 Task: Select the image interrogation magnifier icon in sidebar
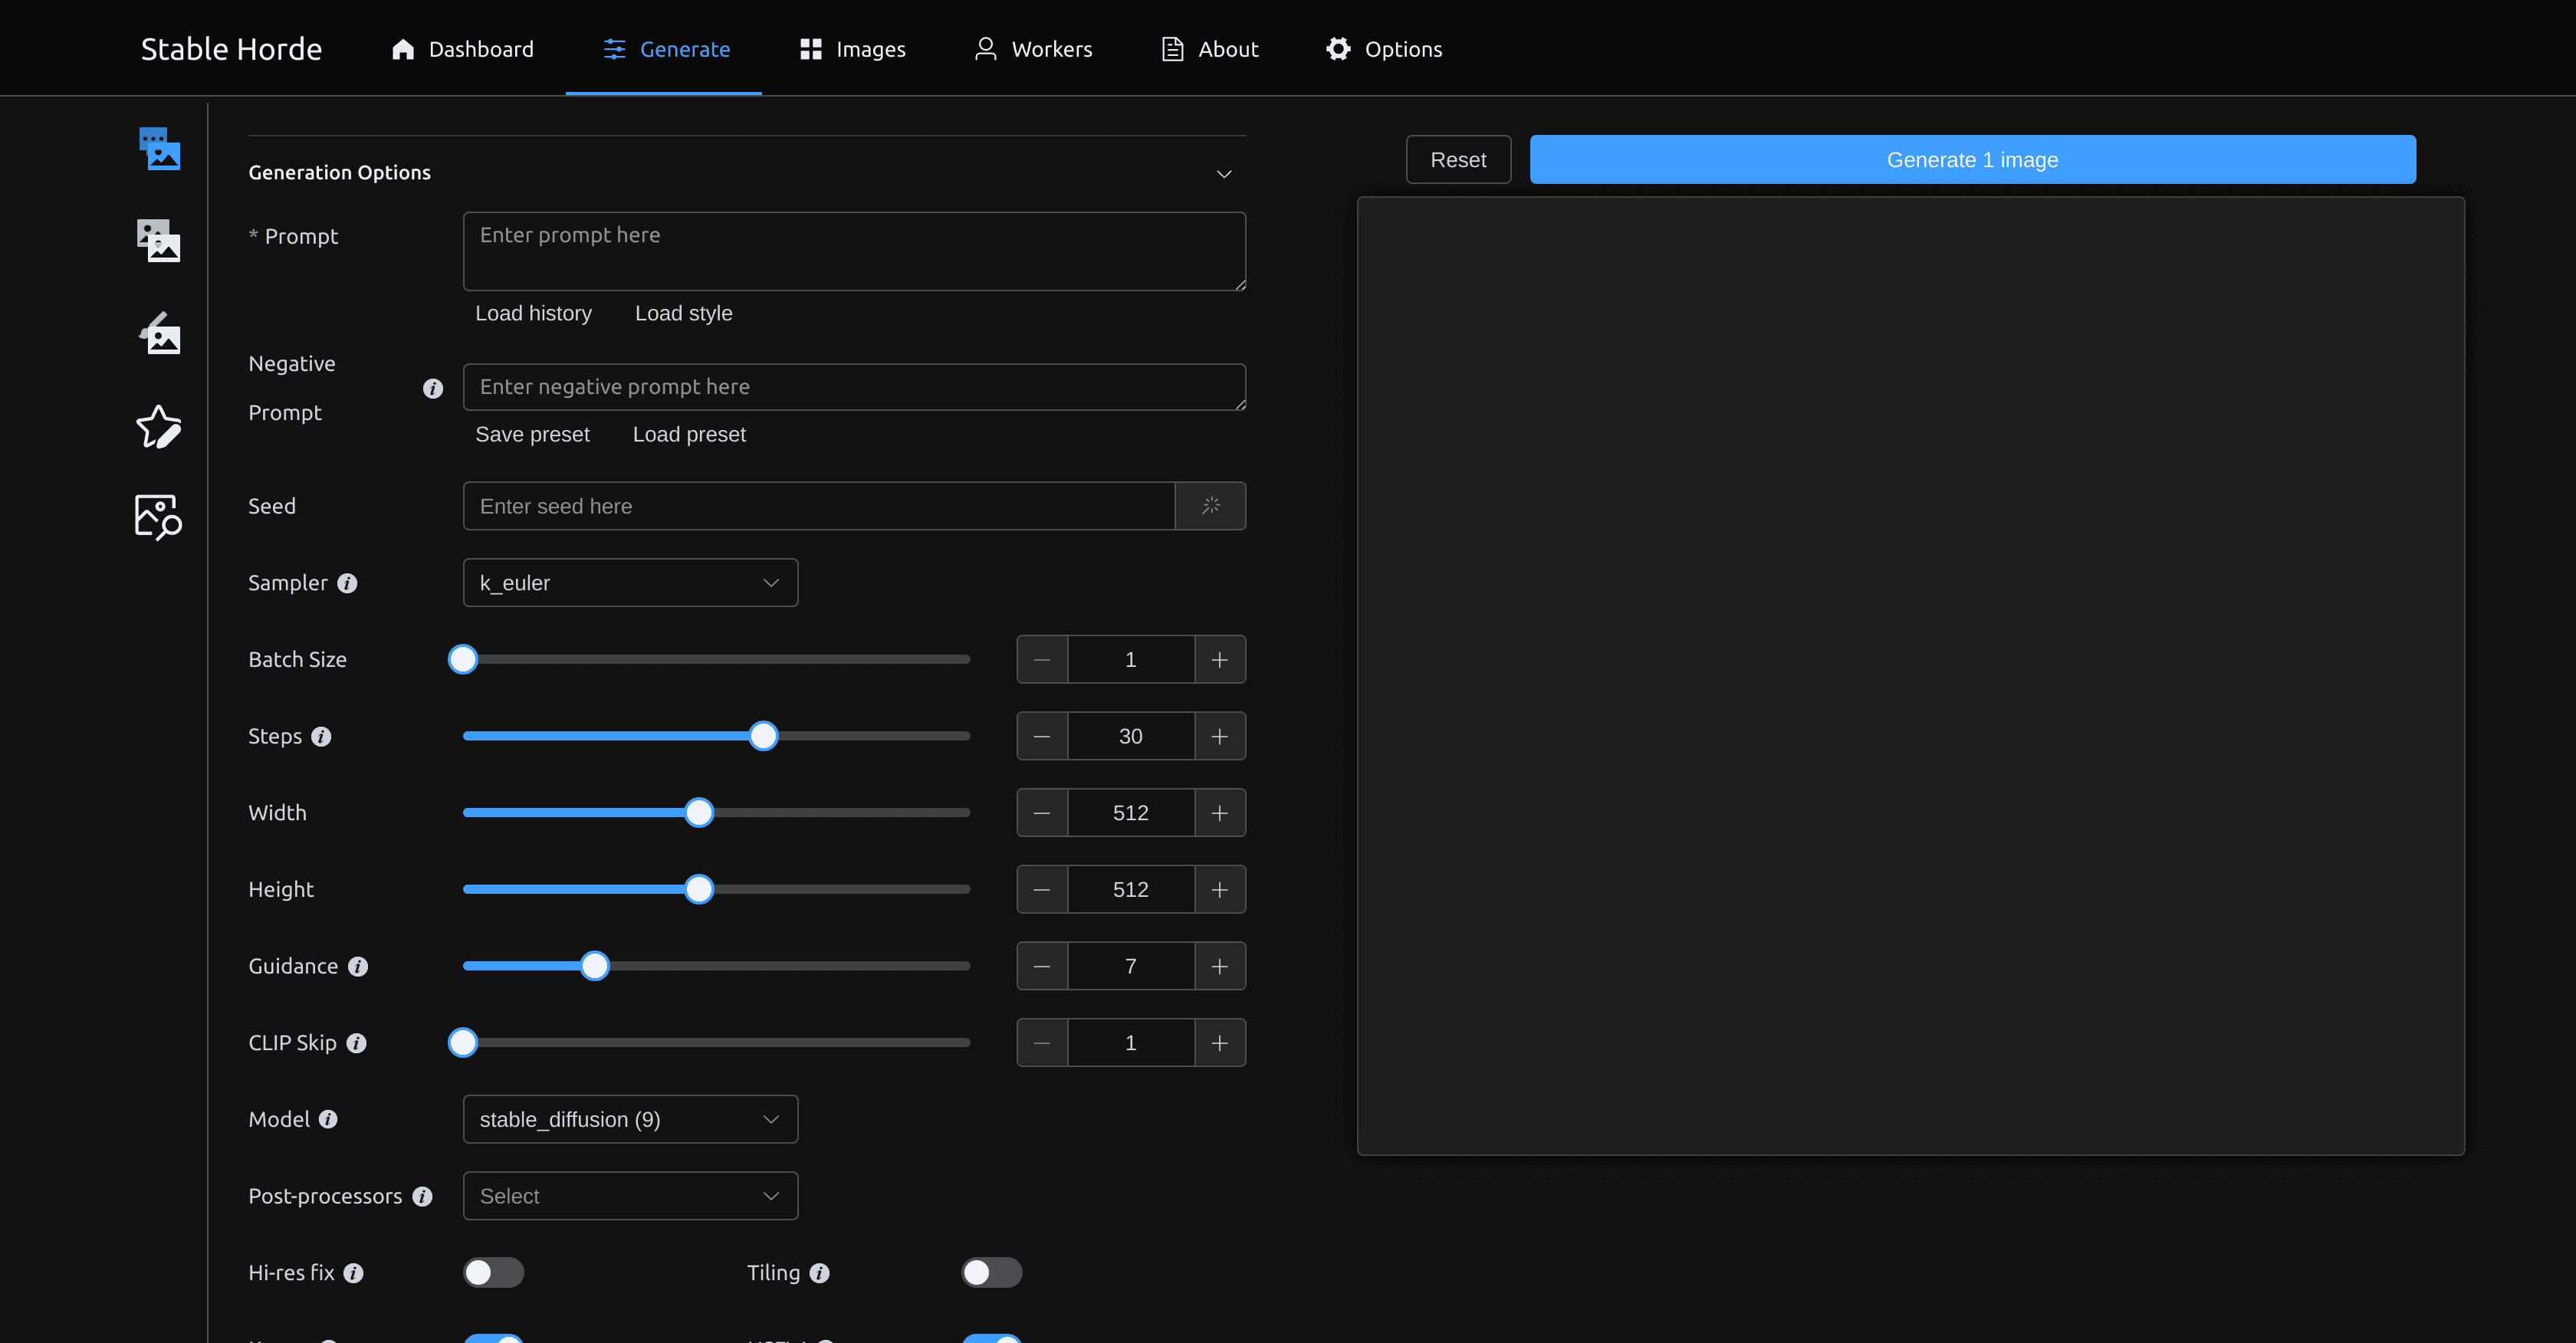[x=159, y=515]
